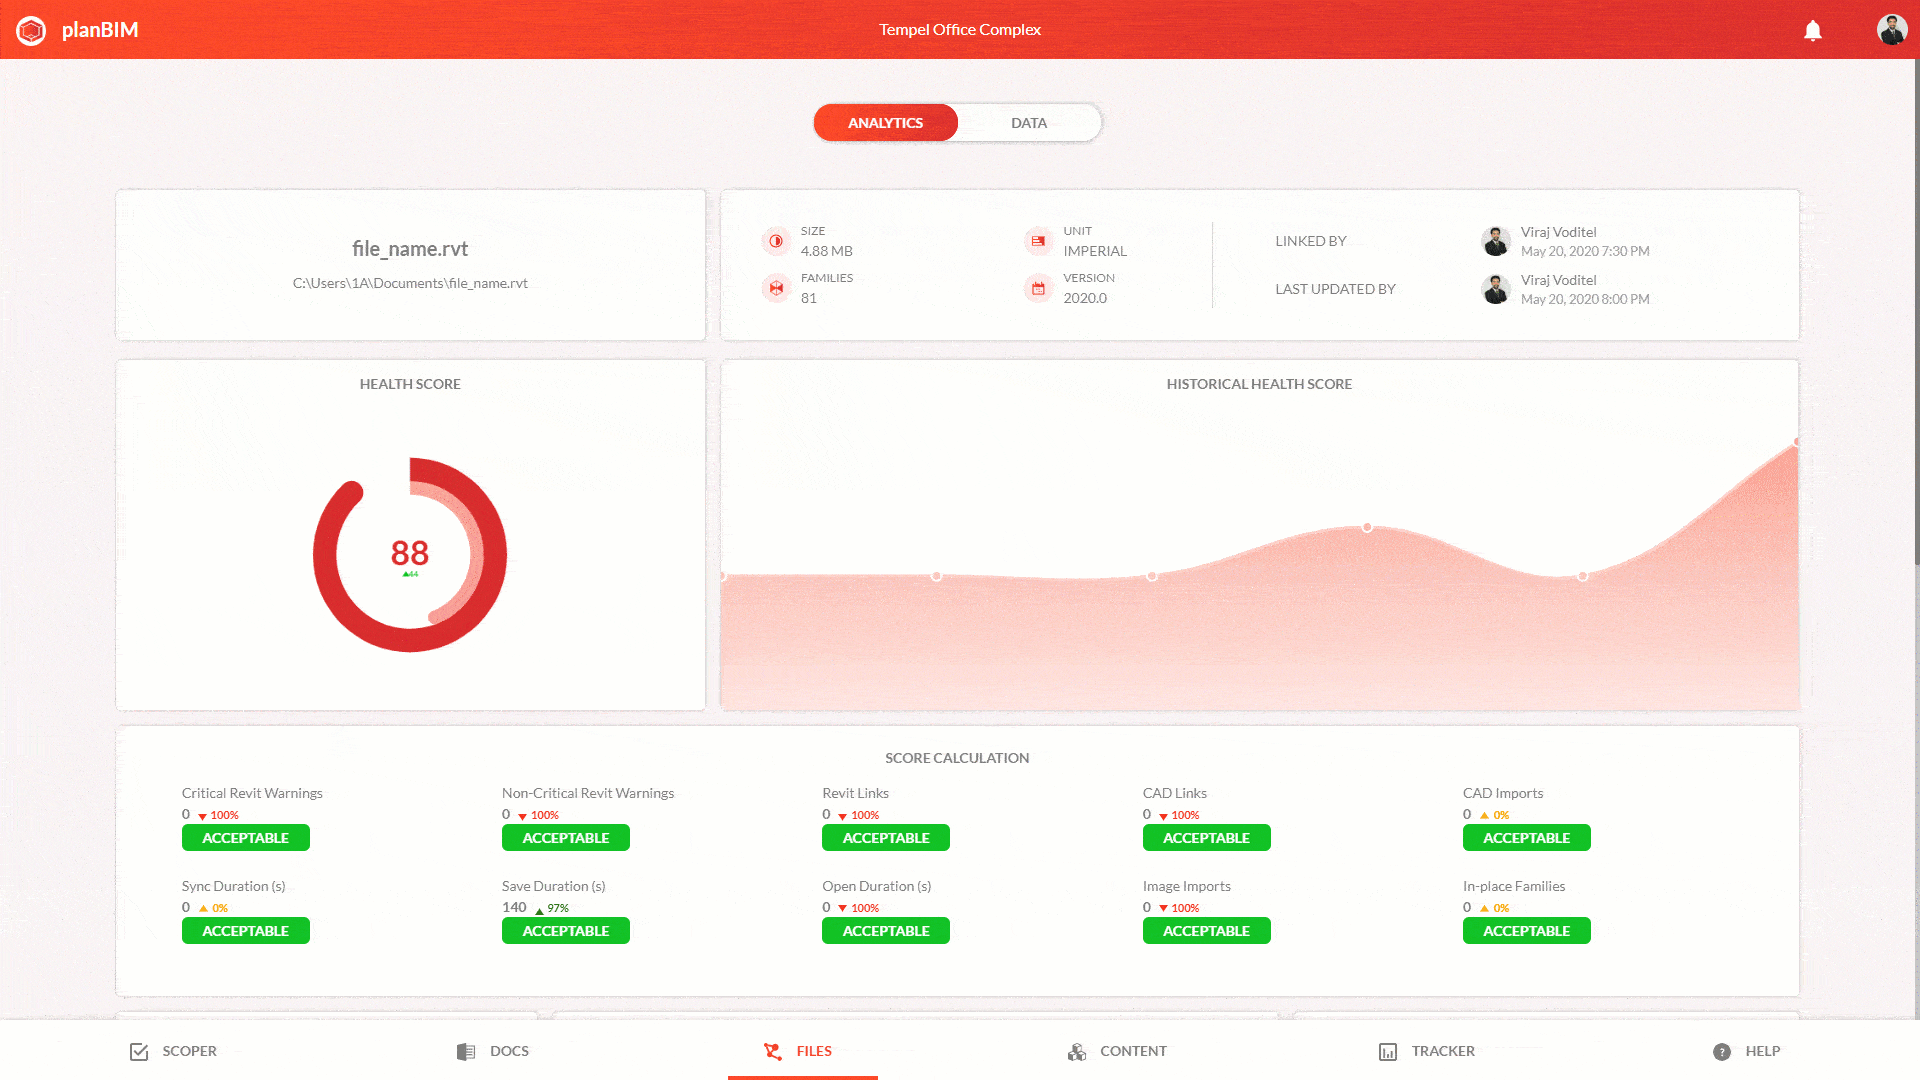
Task: Switch to the Analytics view
Action: pyautogui.click(x=885, y=123)
